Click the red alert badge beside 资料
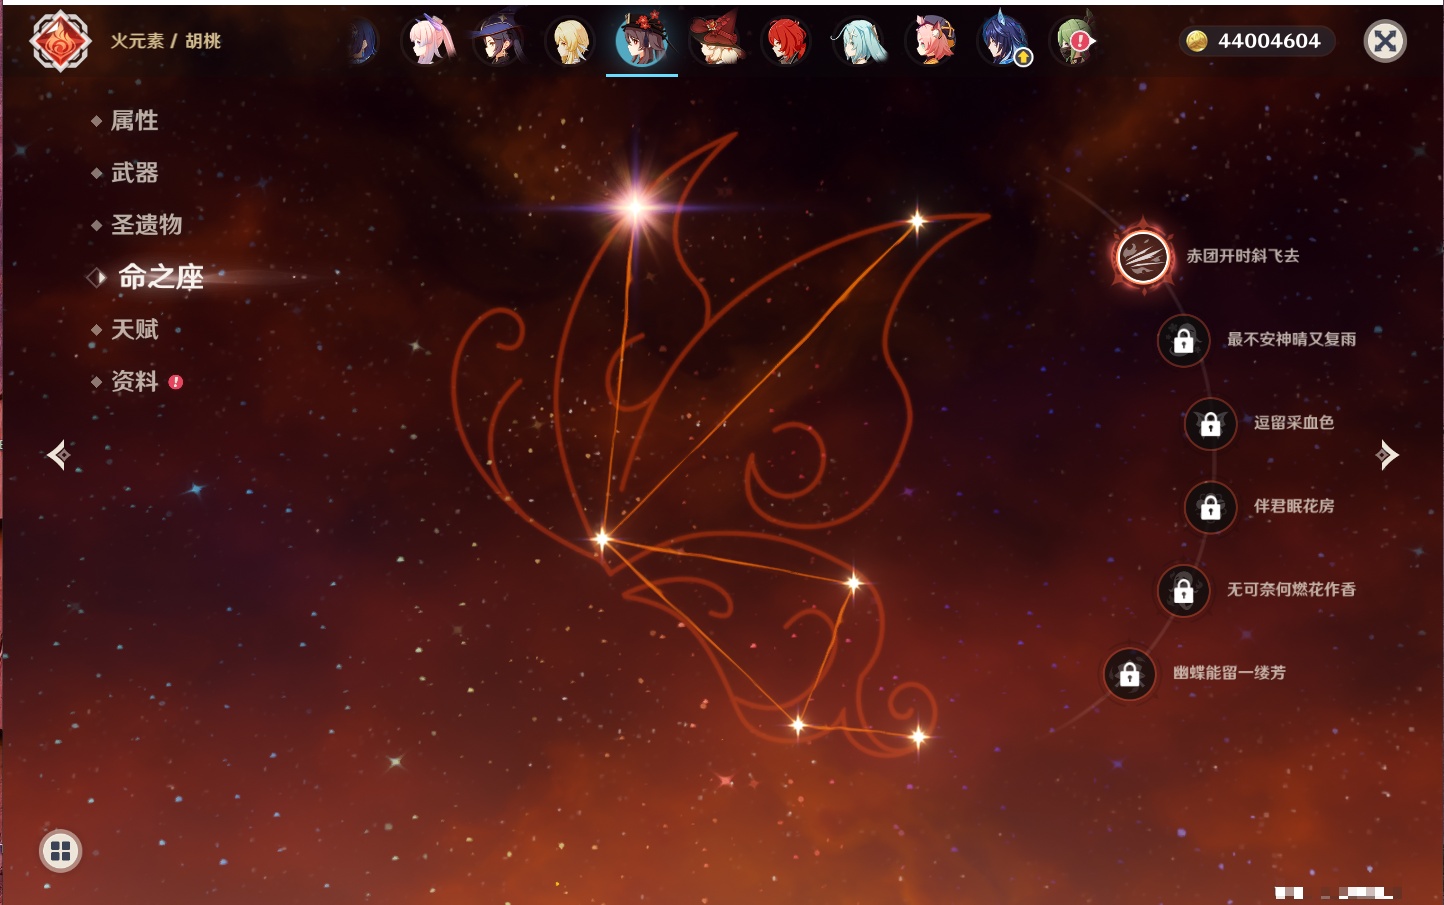The height and width of the screenshot is (905, 1444). coord(176,382)
